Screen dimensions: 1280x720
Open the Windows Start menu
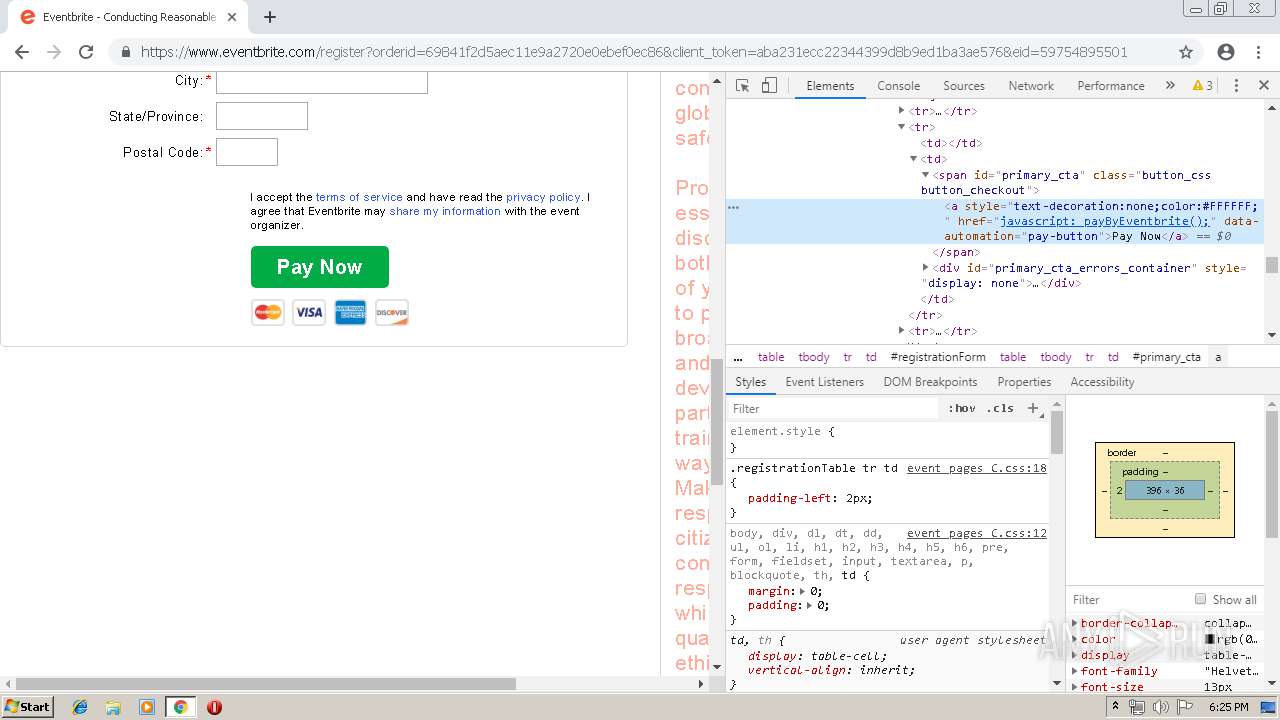28,706
